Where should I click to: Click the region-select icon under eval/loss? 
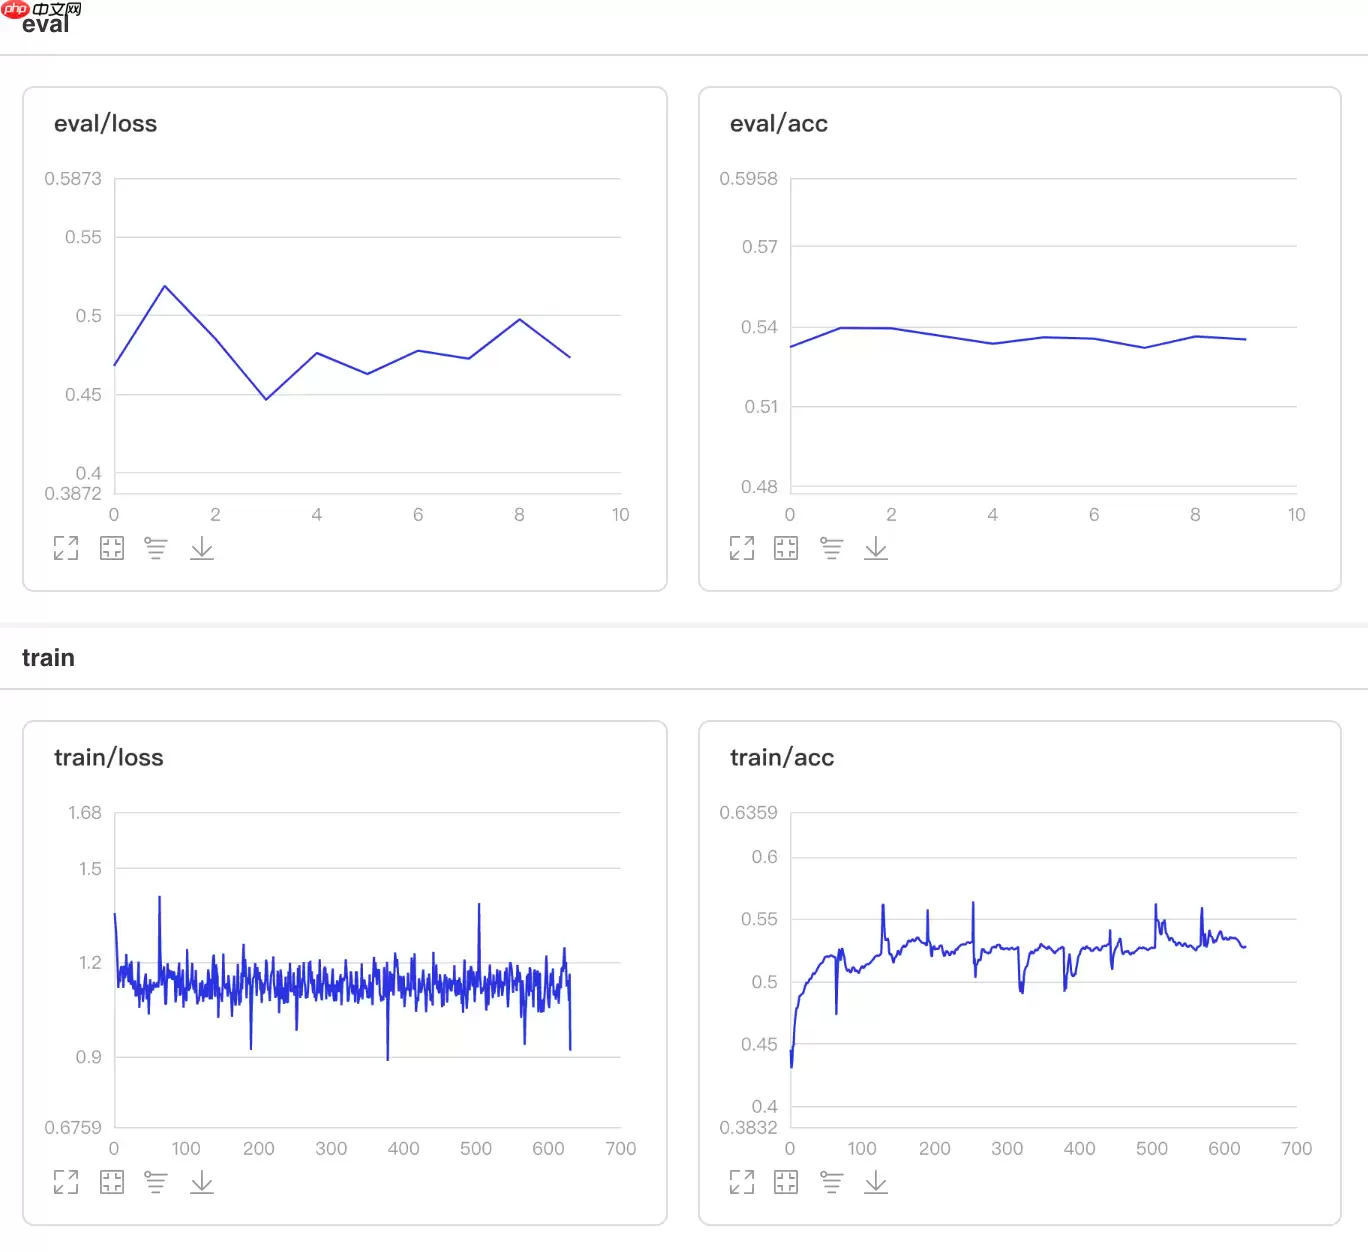(112, 548)
